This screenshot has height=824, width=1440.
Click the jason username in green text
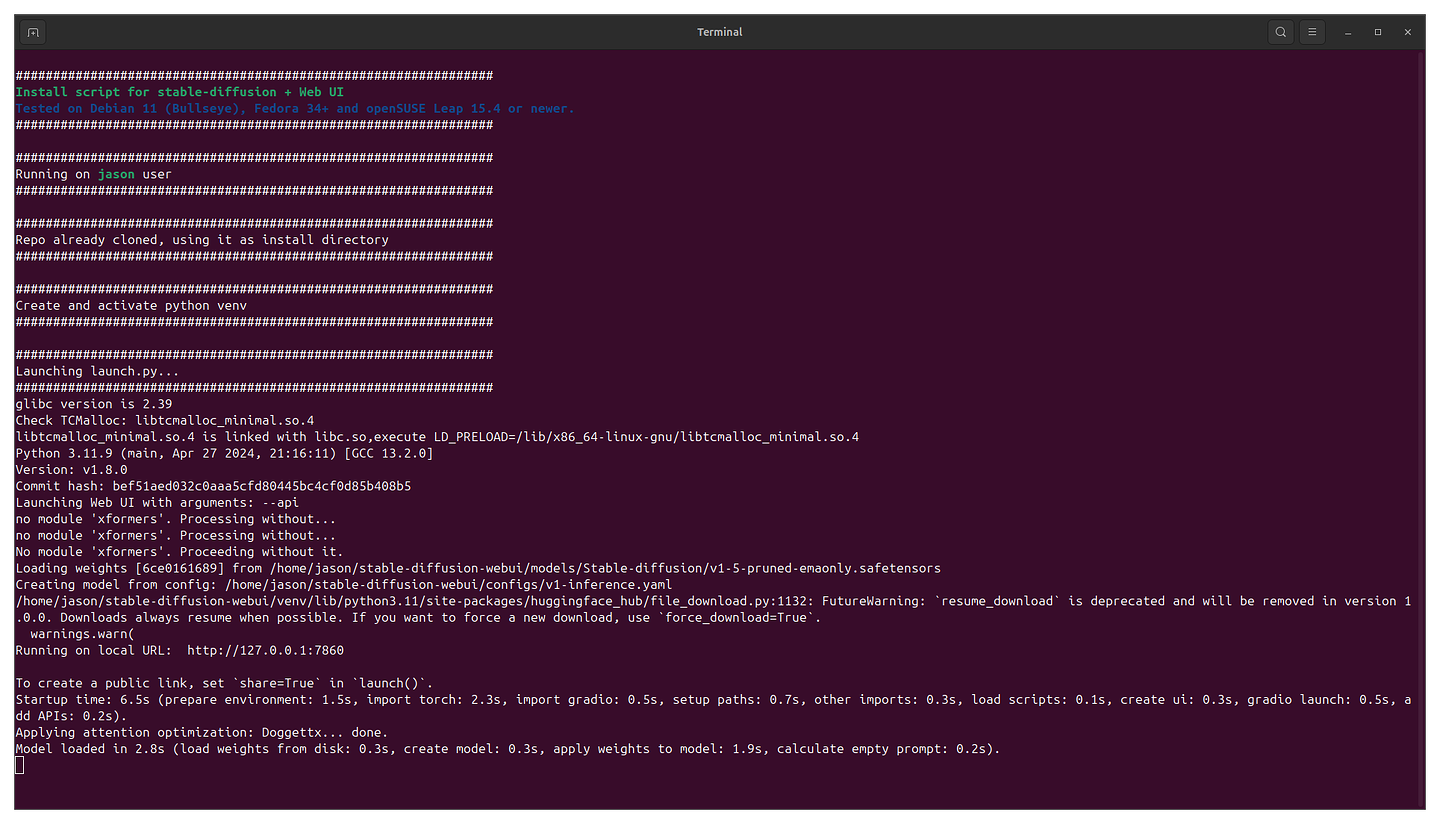coord(115,173)
